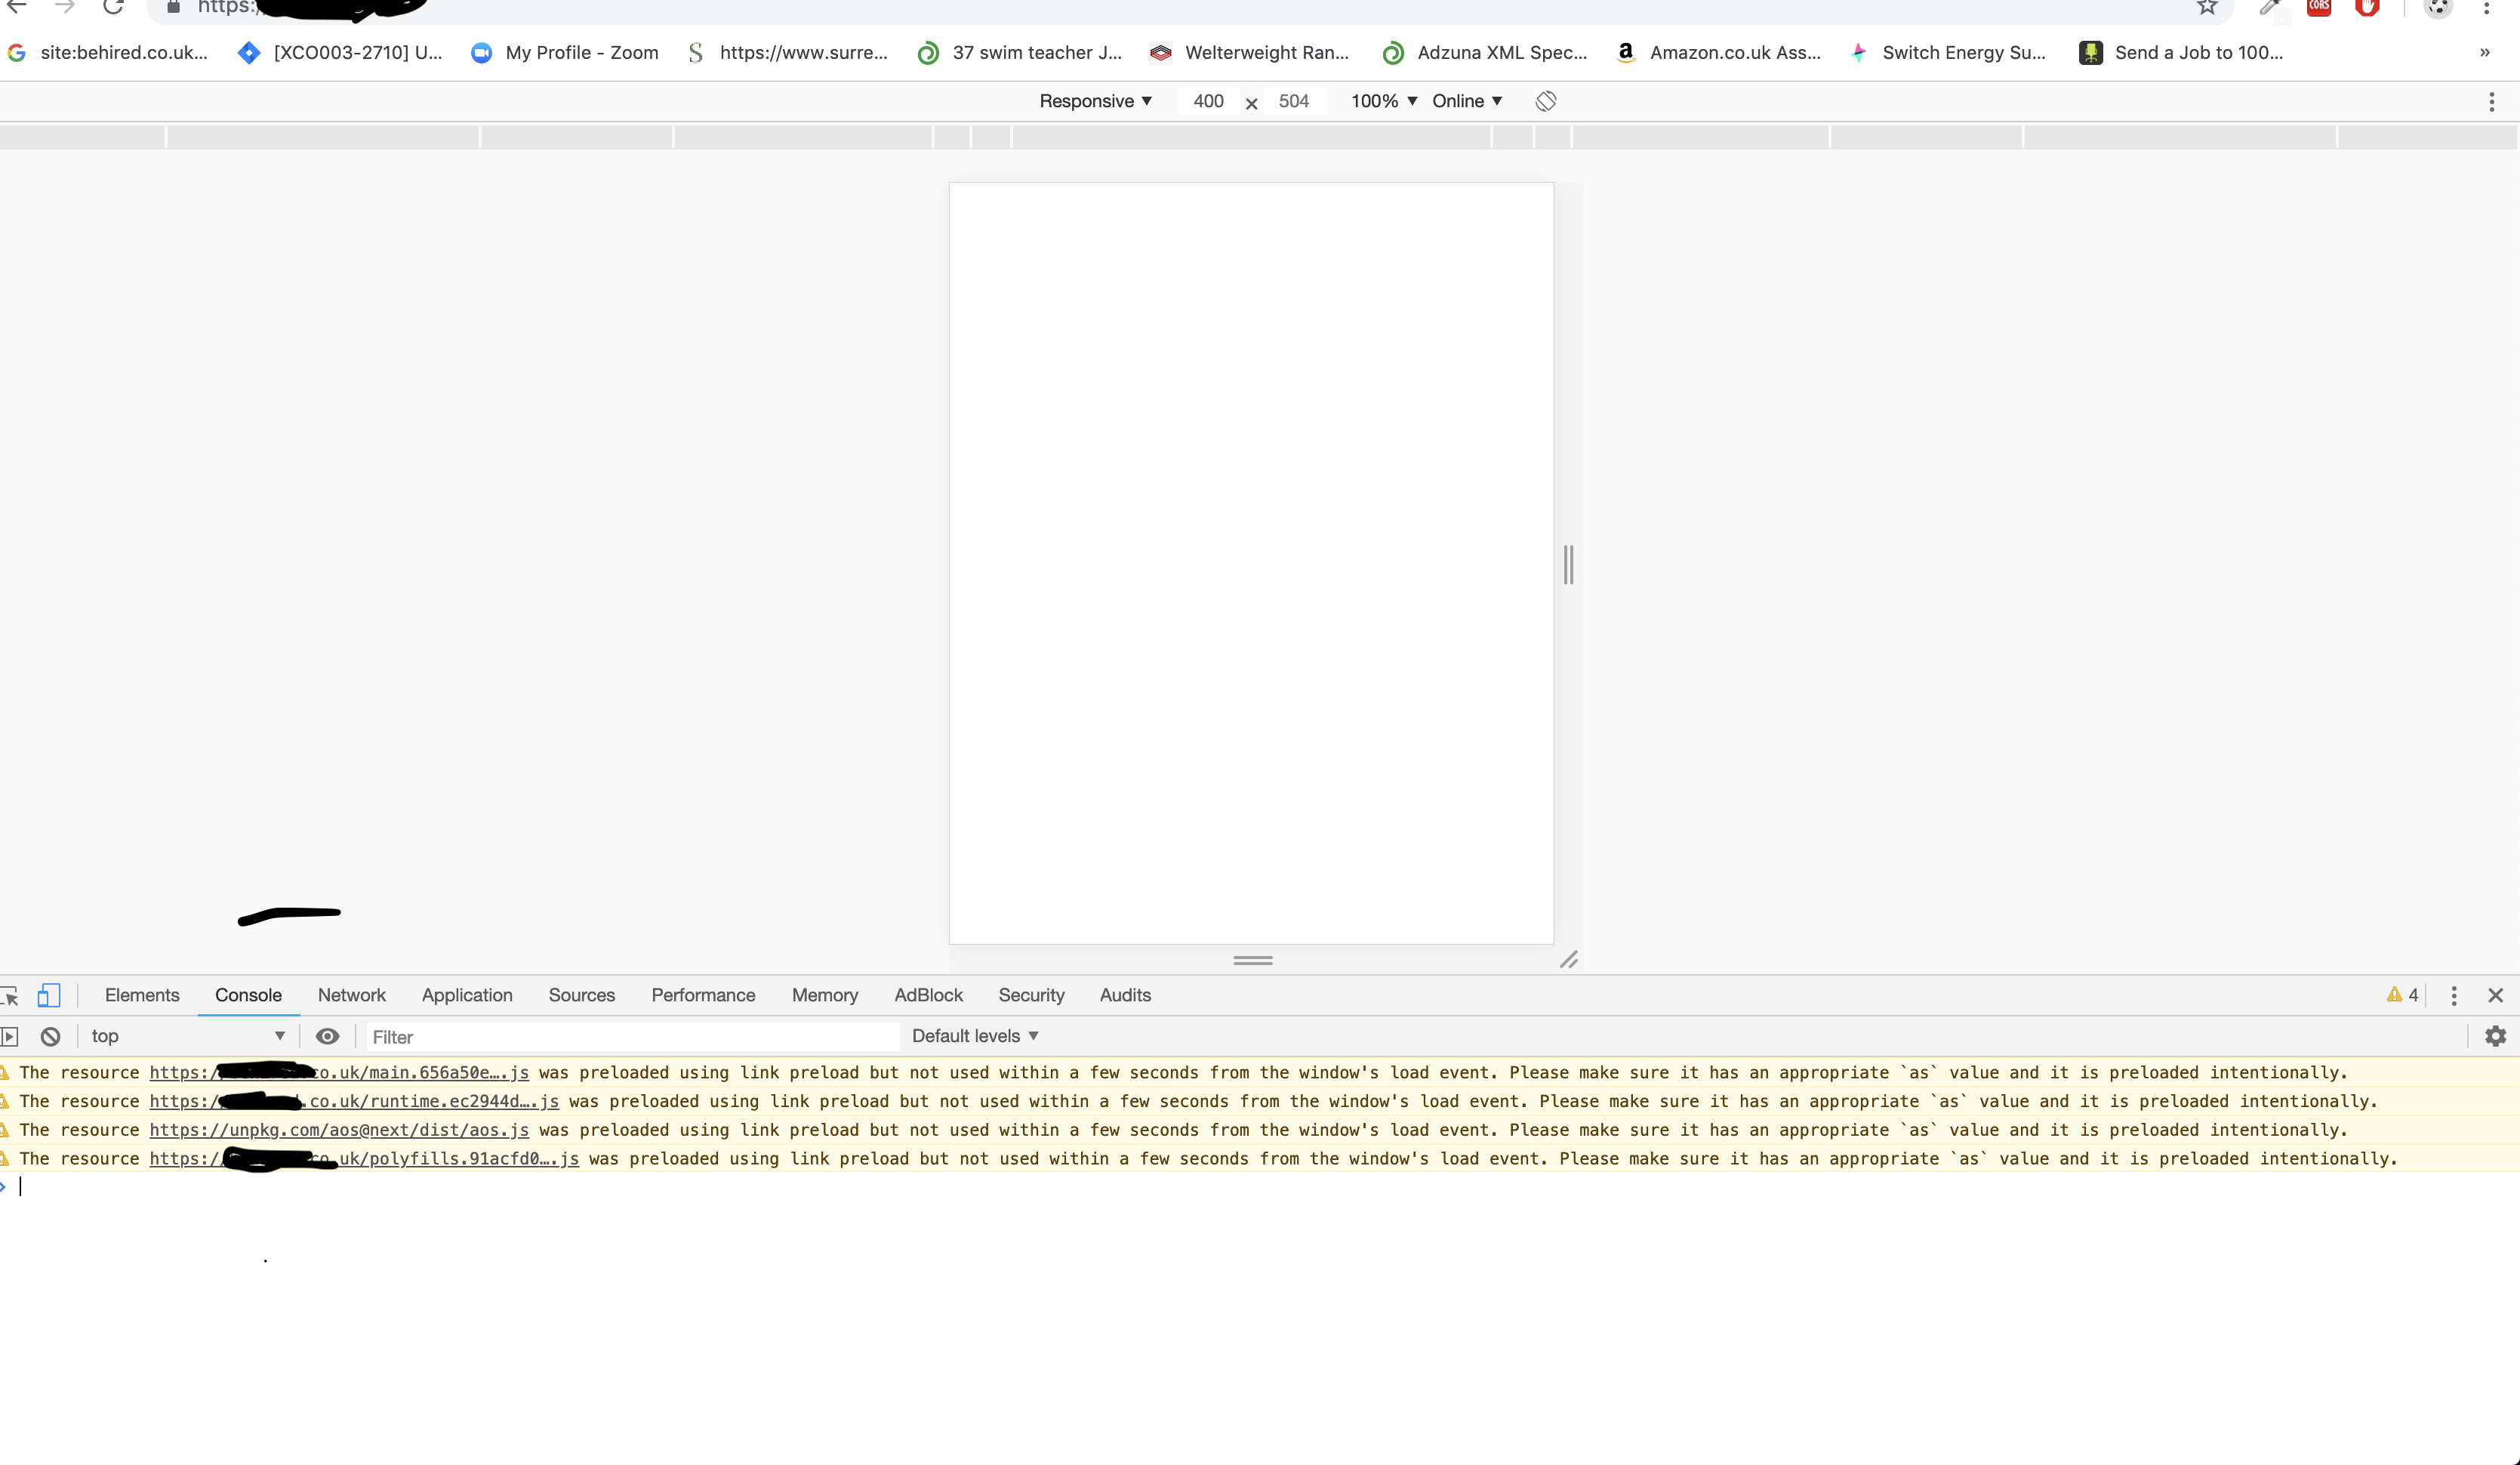Open the My Profile - Zoom bookmark

tap(565, 53)
